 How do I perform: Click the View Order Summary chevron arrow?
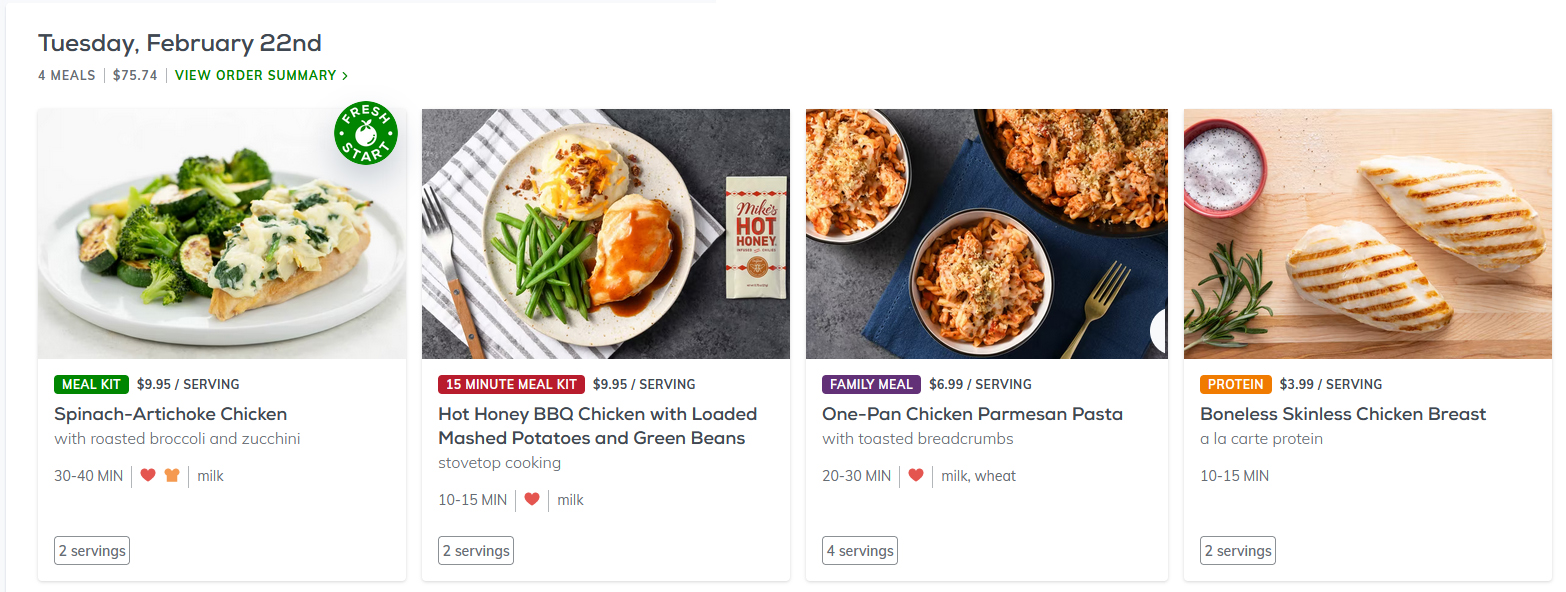pyautogui.click(x=345, y=76)
